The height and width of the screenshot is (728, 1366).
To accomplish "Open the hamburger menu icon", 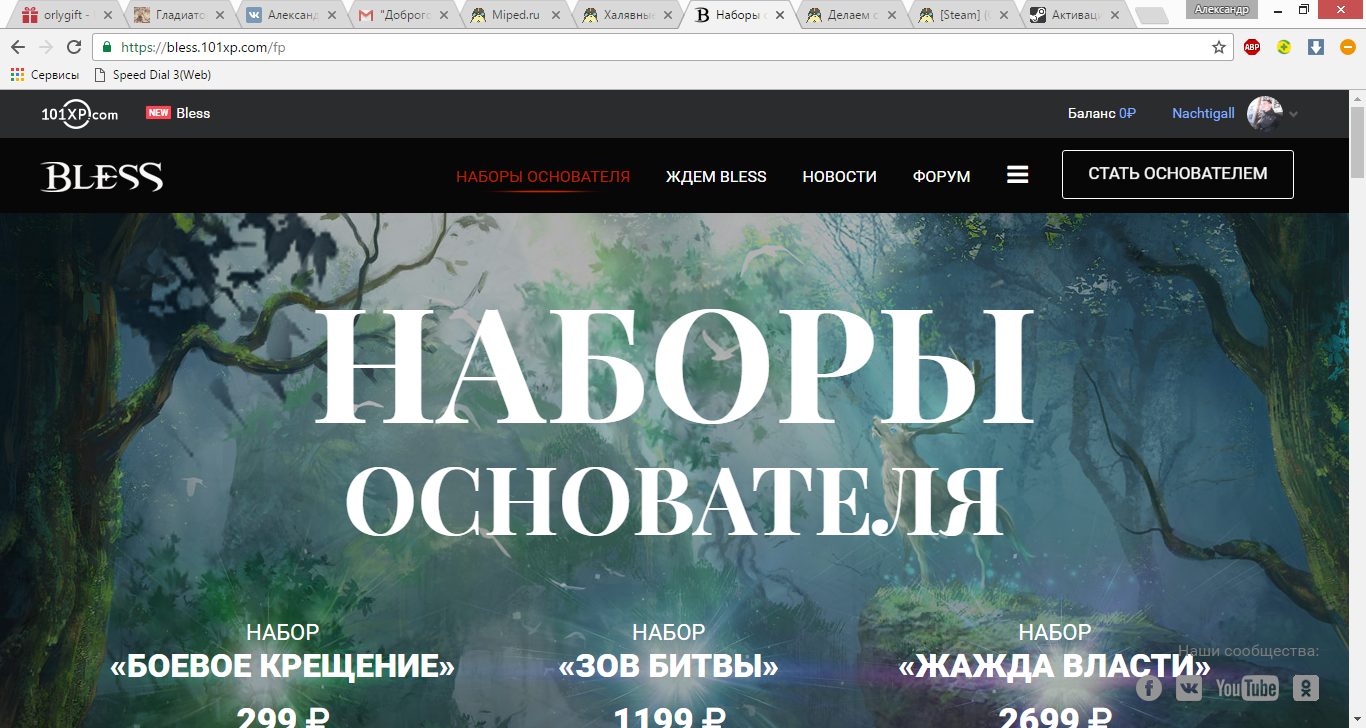I will pyautogui.click(x=1018, y=175).
